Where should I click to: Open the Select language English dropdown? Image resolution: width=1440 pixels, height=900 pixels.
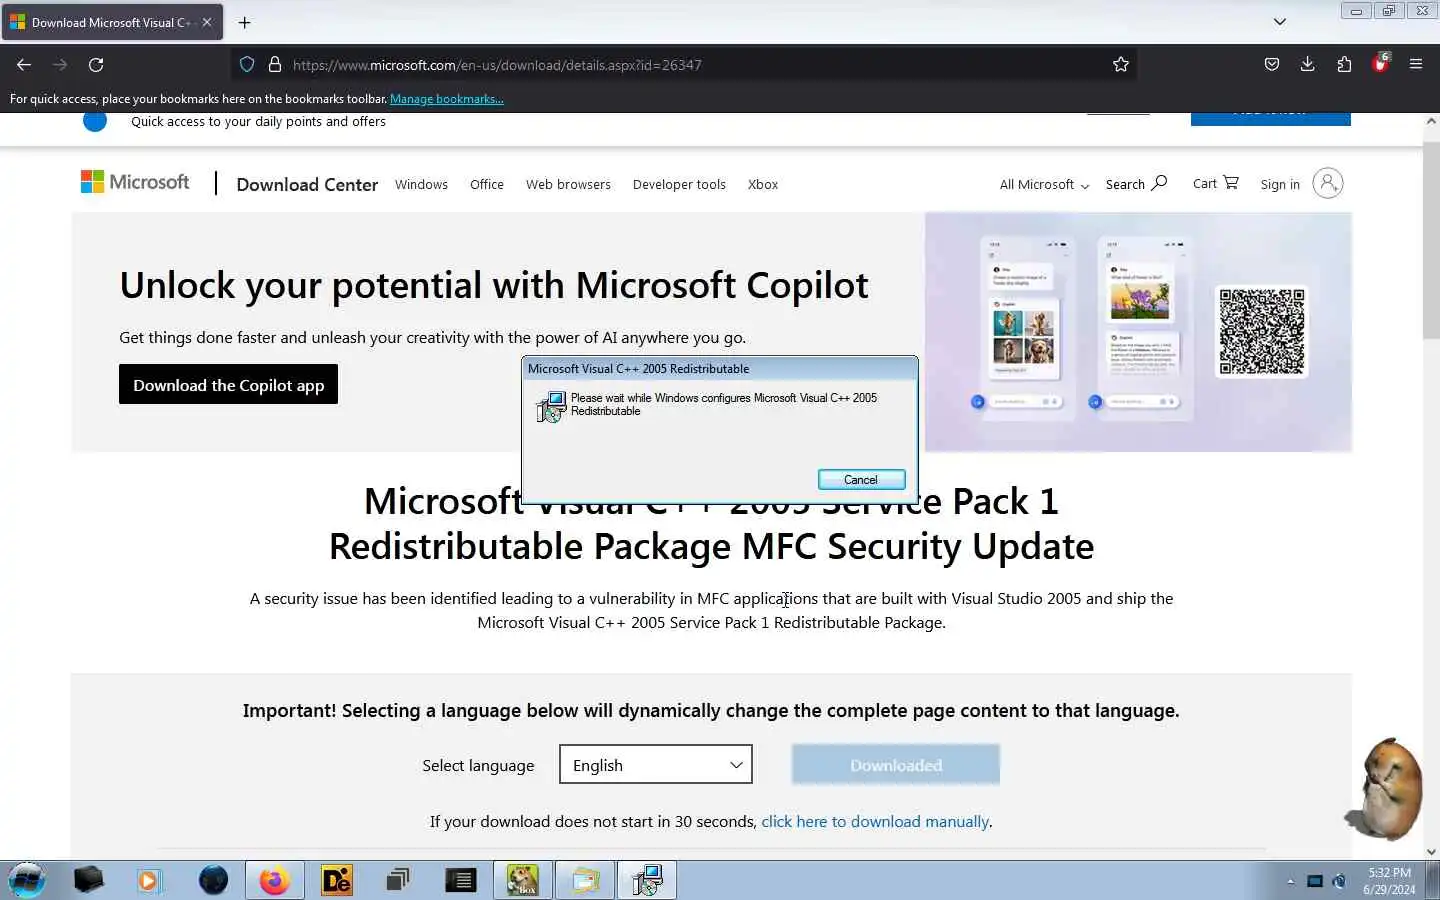click(656, 765)
